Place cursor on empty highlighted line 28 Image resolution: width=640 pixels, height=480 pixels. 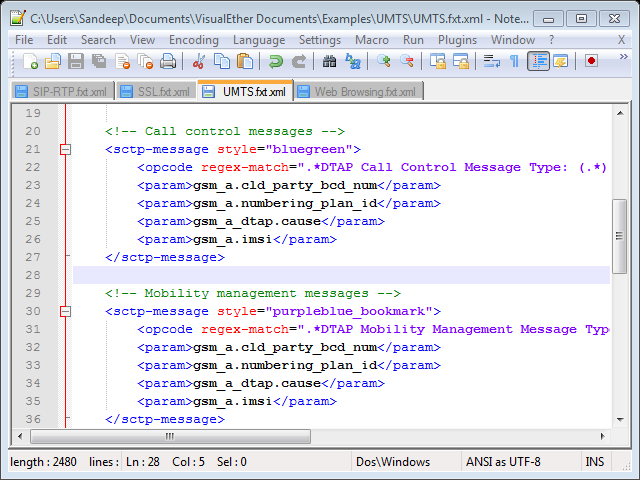(x=341, y=275)
